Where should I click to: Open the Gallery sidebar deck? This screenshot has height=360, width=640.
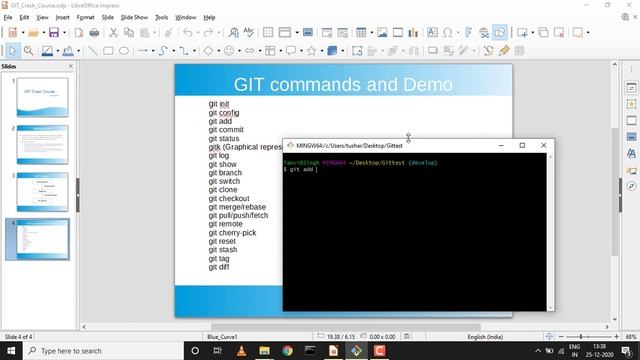[x=631, y=170]
